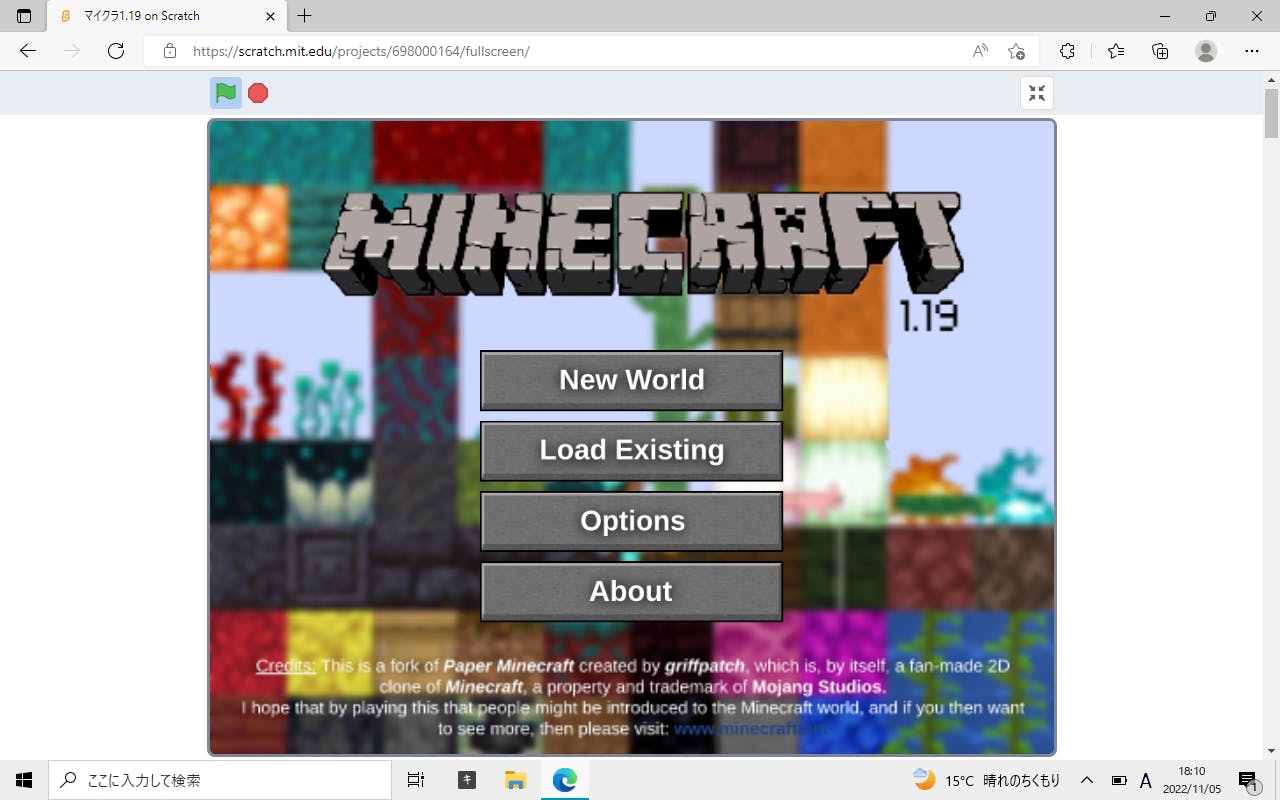1280x800 pixels.
Task: Click the green flag to start the project
Action: click(226, 93)
